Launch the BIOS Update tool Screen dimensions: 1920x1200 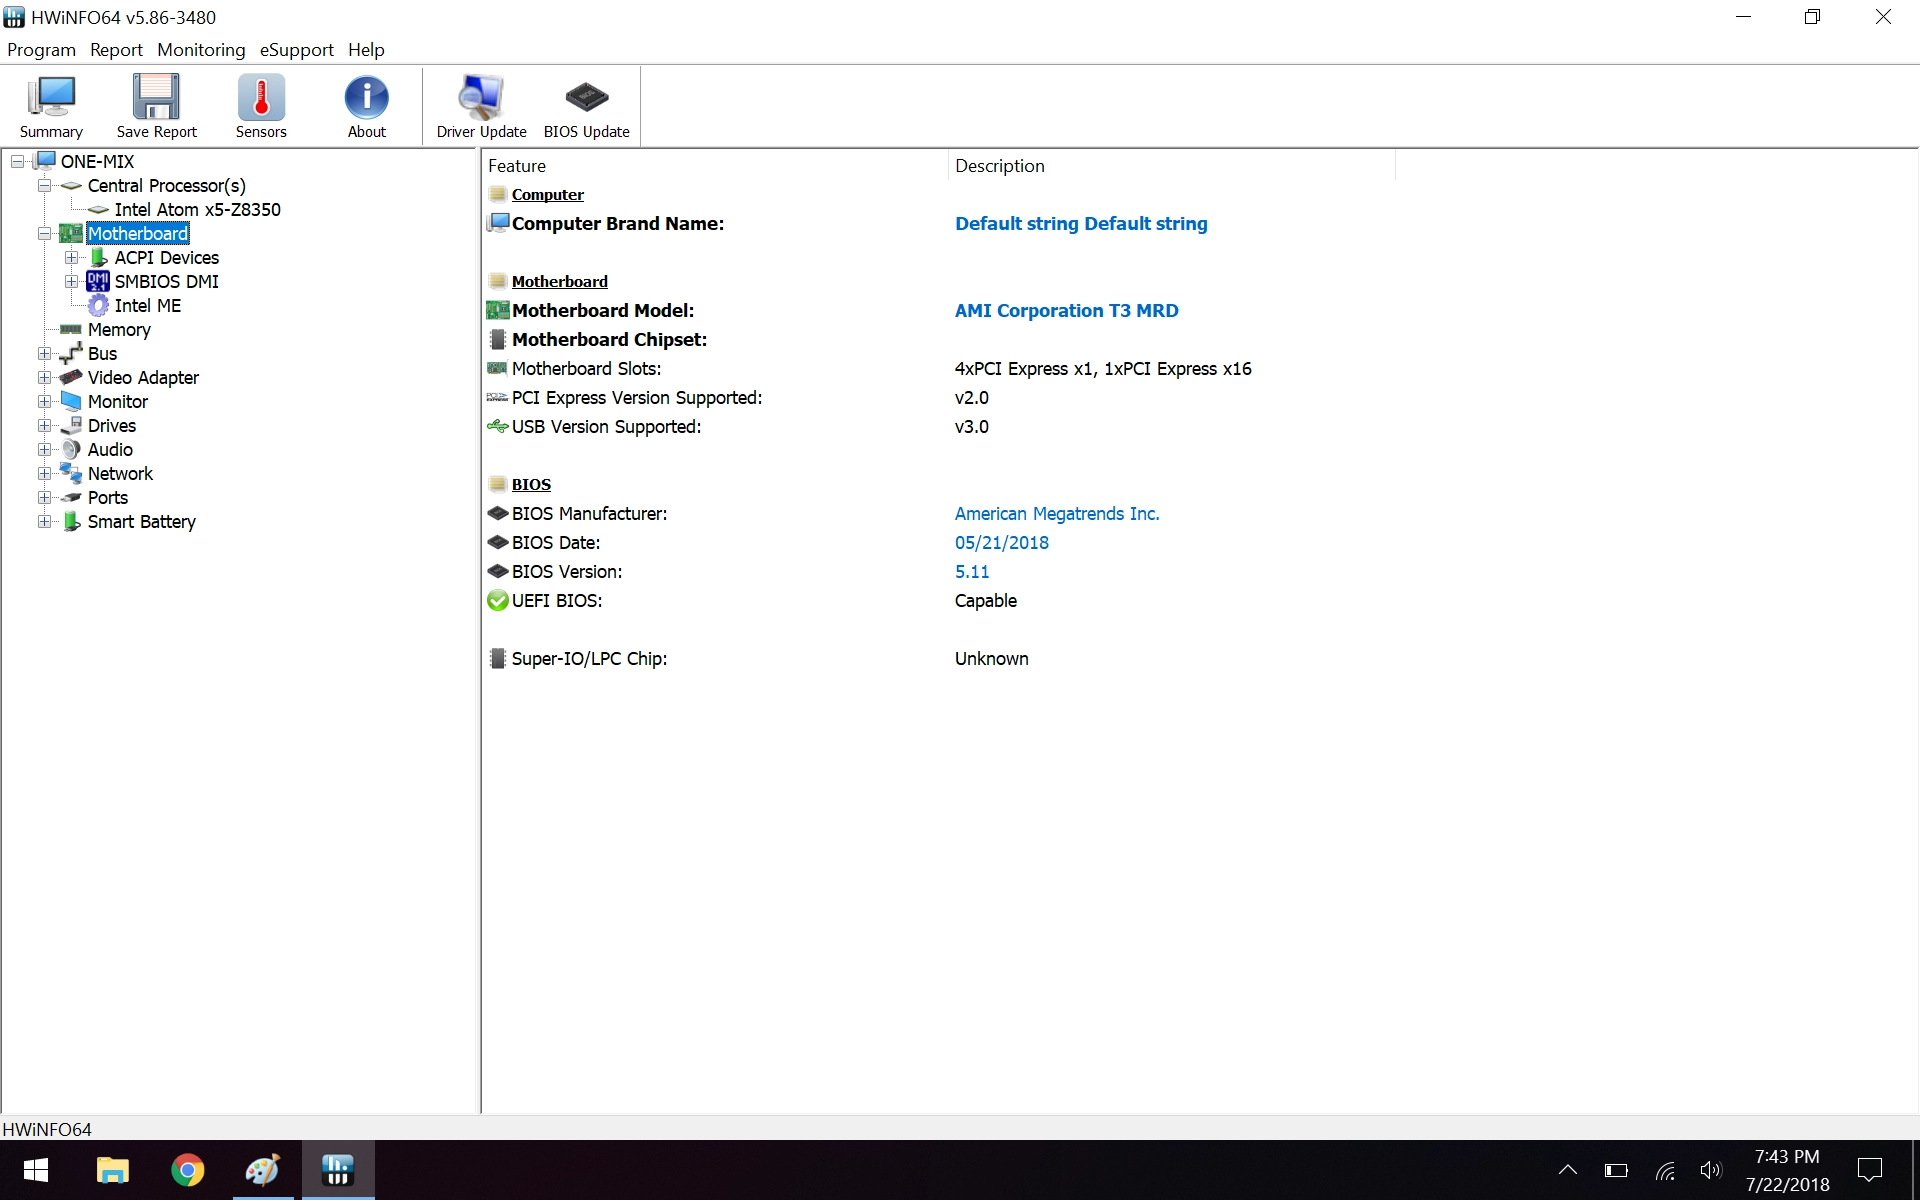coord(587,106)
